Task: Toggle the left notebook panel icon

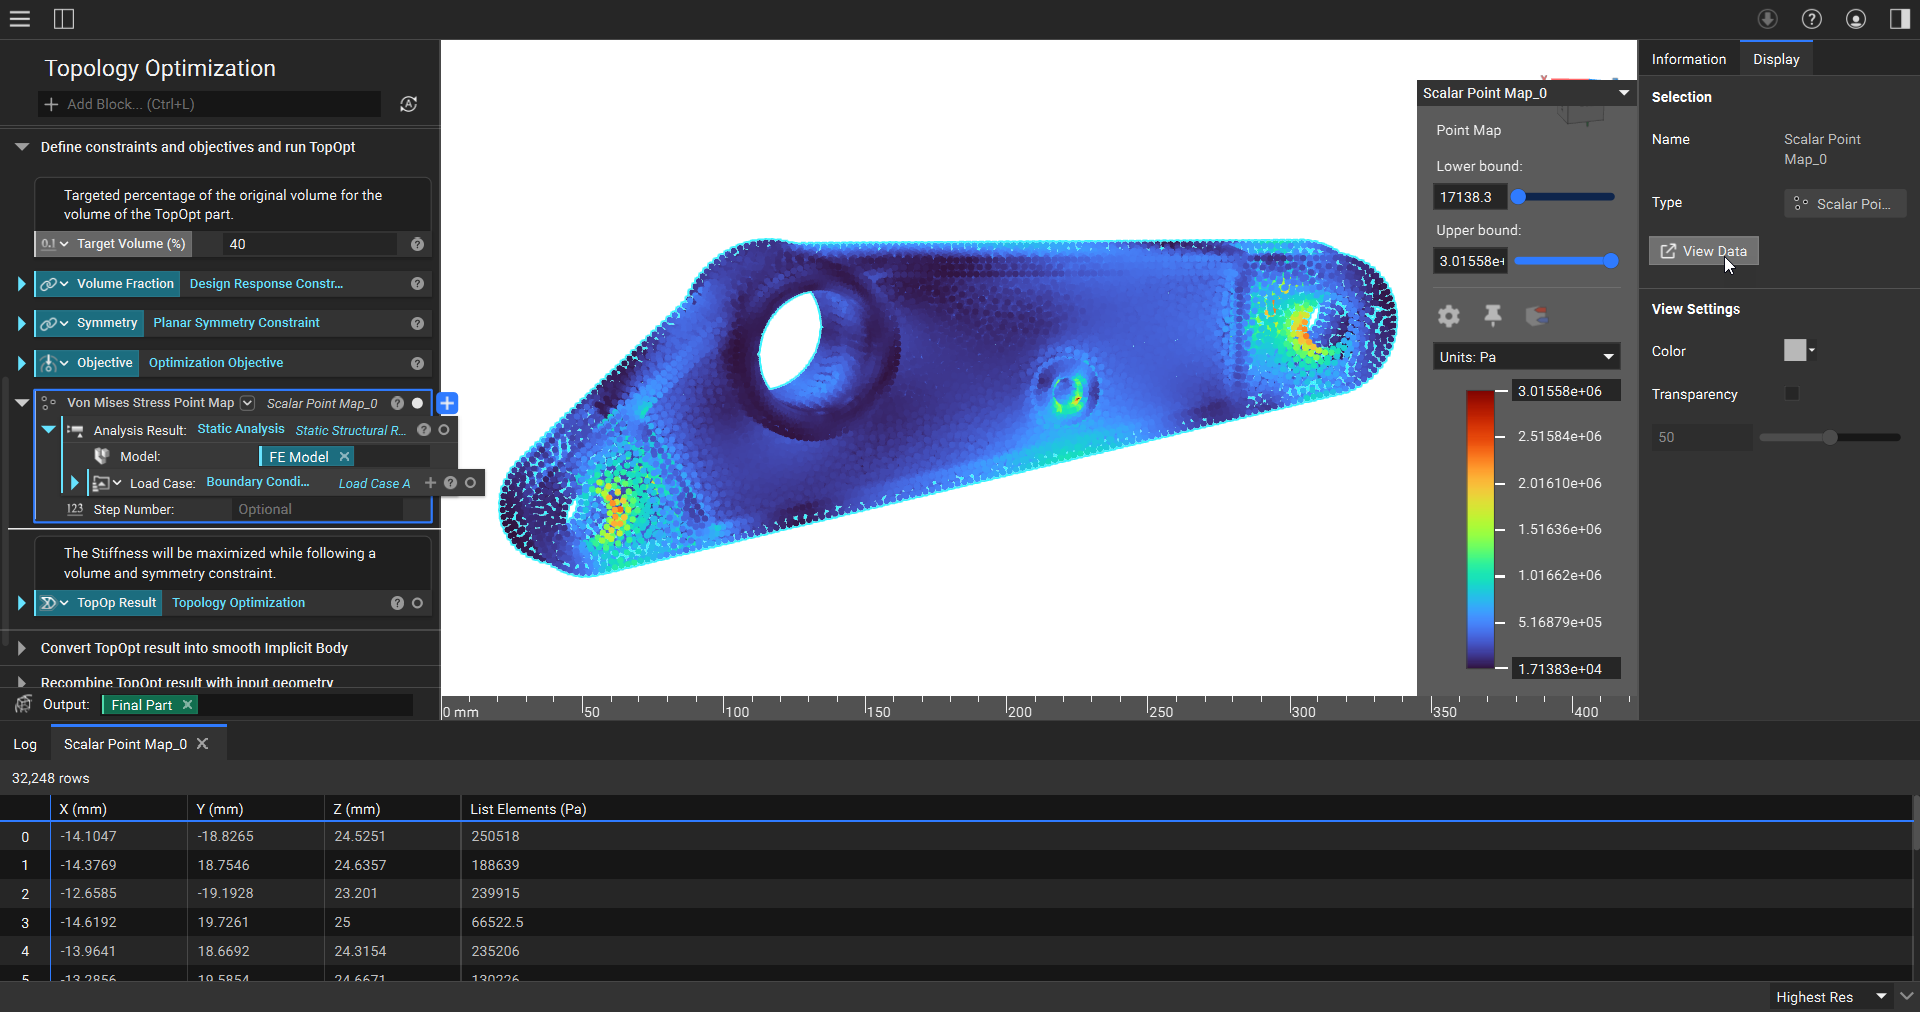Action: click(x=64, y=19)
